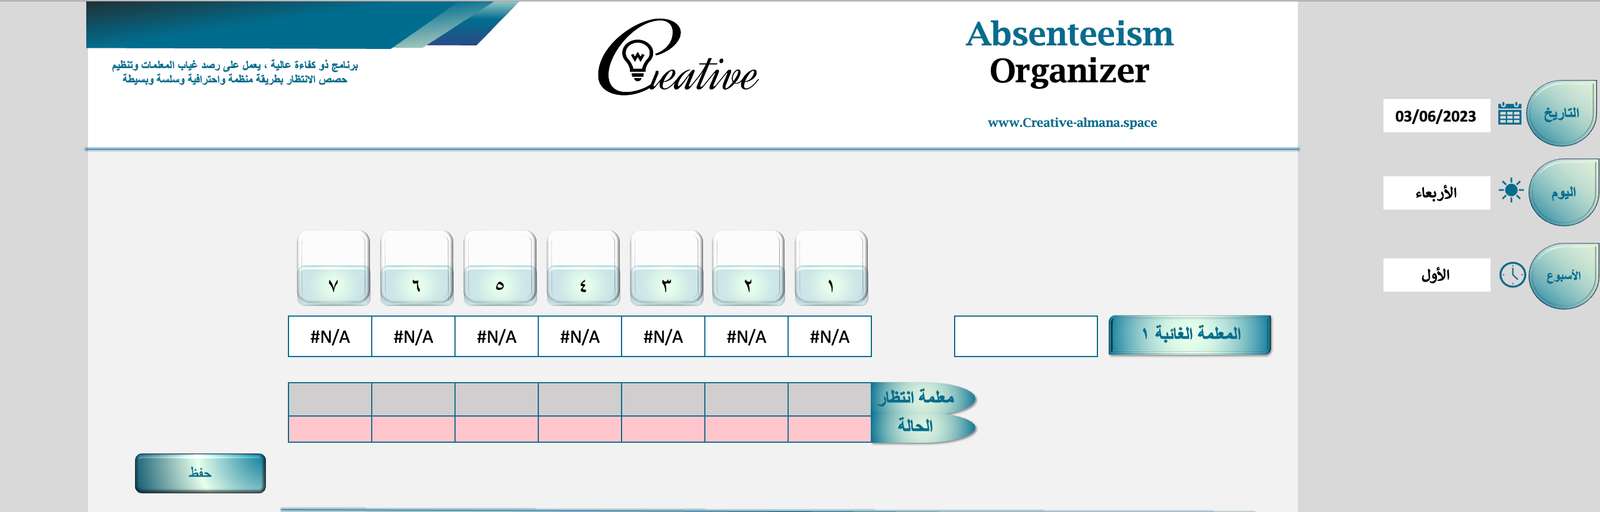Click the pink status cell under period ١
Screen dimensions: 1600x512
click(x=829, y=429)
